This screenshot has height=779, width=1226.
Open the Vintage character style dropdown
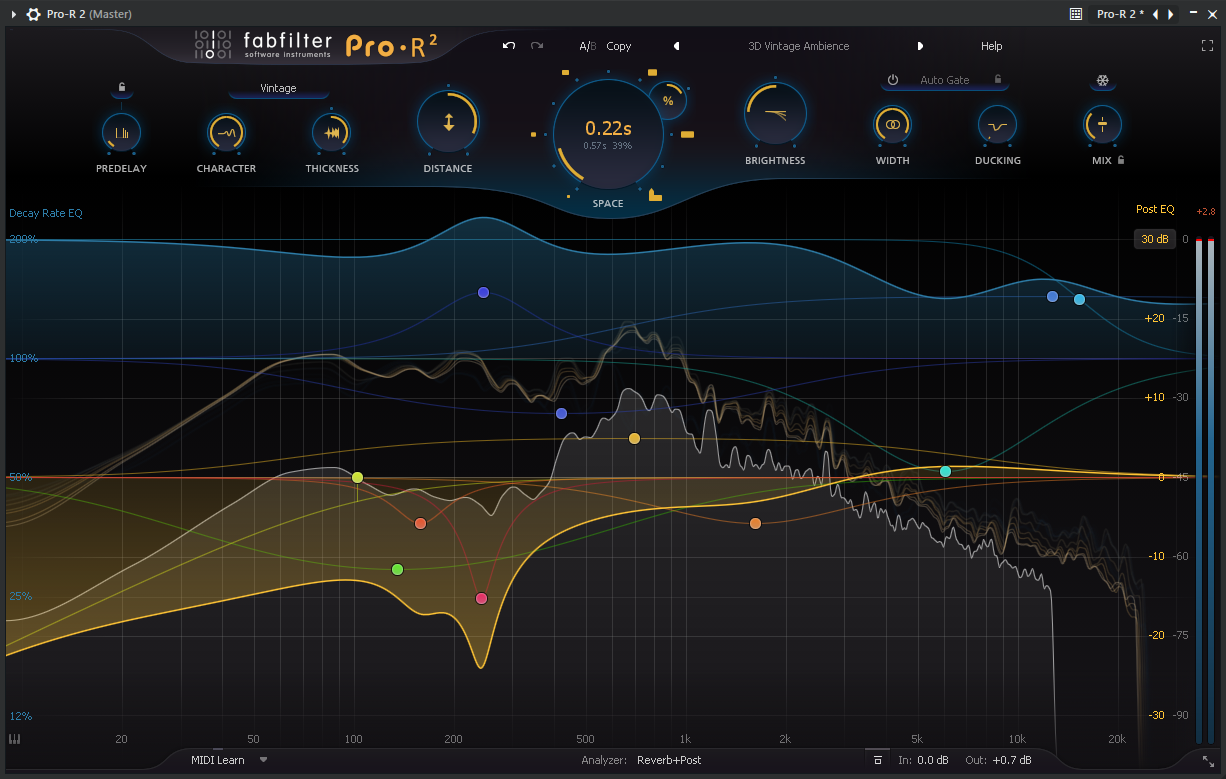(278, 88)
